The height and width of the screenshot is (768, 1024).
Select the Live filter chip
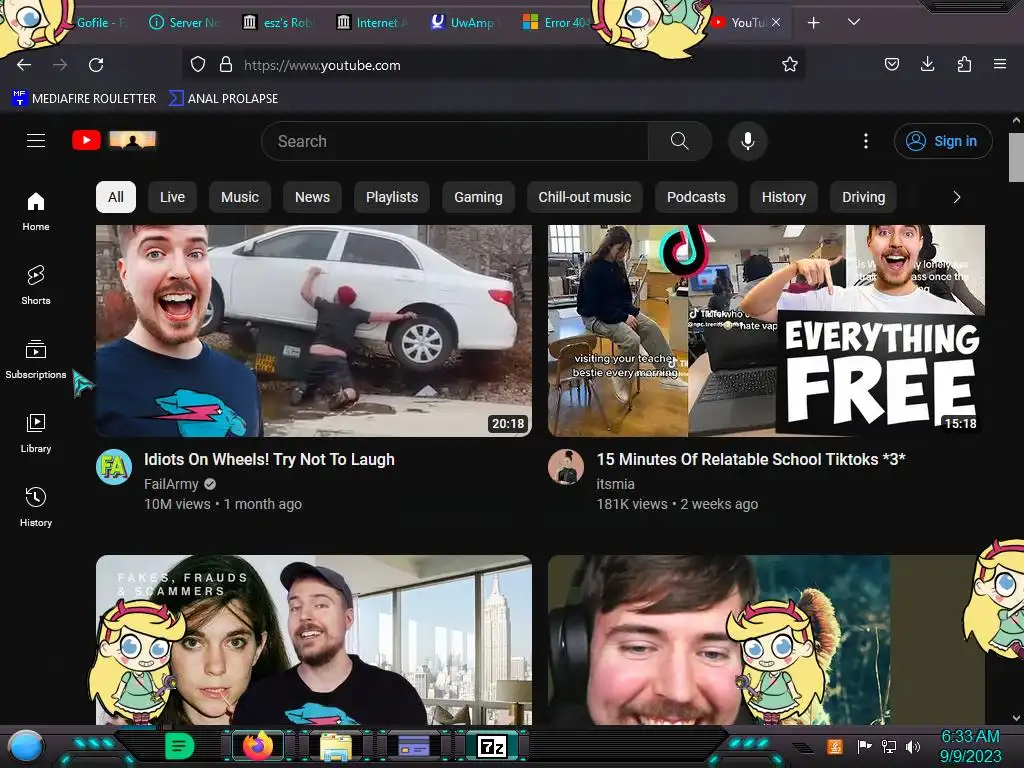click(x=172, y=197)
